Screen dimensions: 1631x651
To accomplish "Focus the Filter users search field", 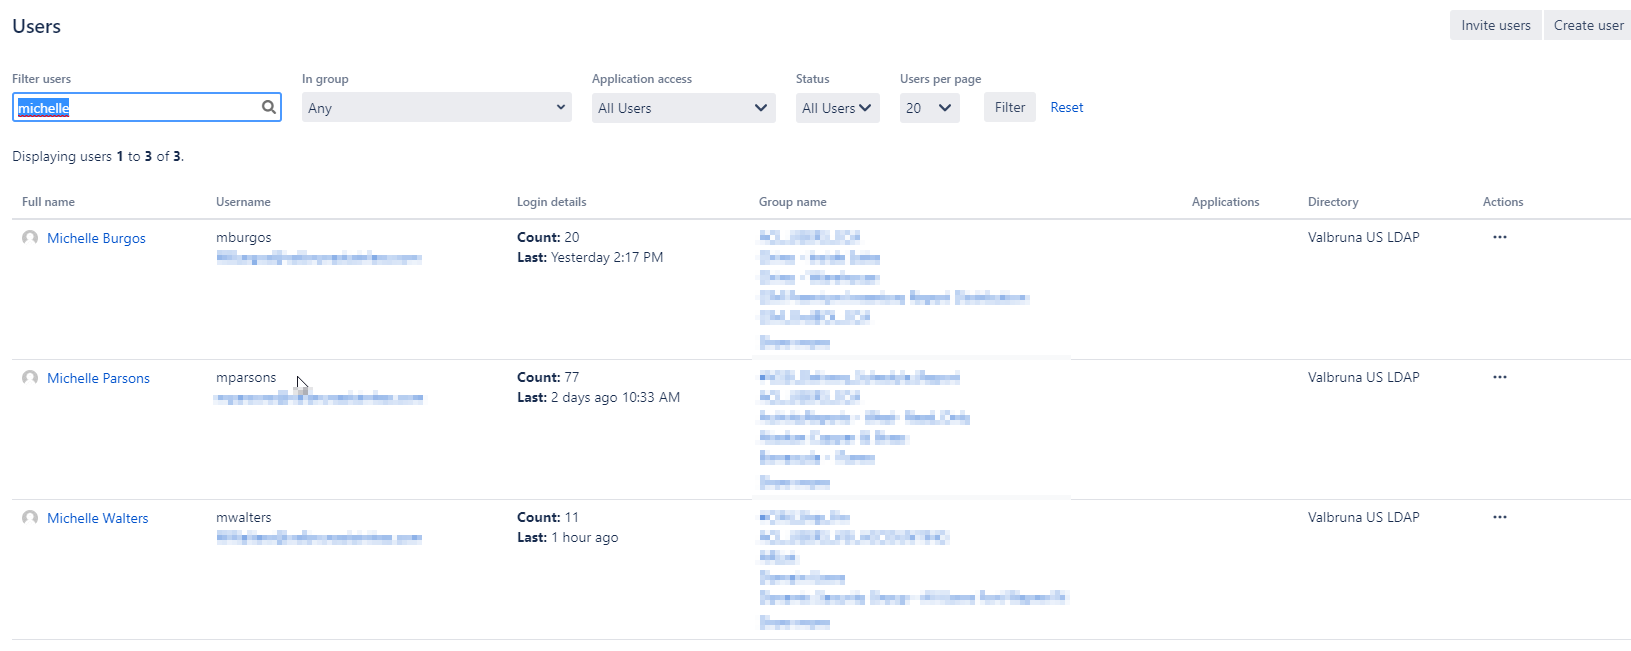I will click(x=147, y=107).
